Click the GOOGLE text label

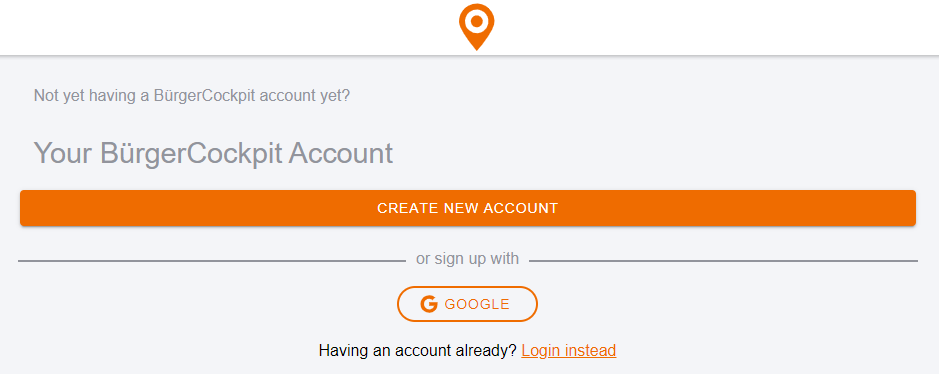coord(477,304)
